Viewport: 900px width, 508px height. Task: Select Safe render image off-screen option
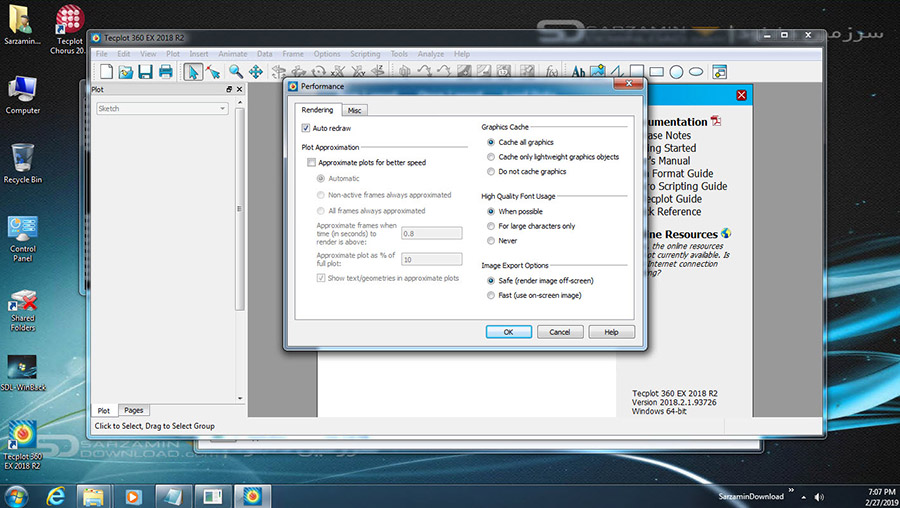[x=491, y=281]
